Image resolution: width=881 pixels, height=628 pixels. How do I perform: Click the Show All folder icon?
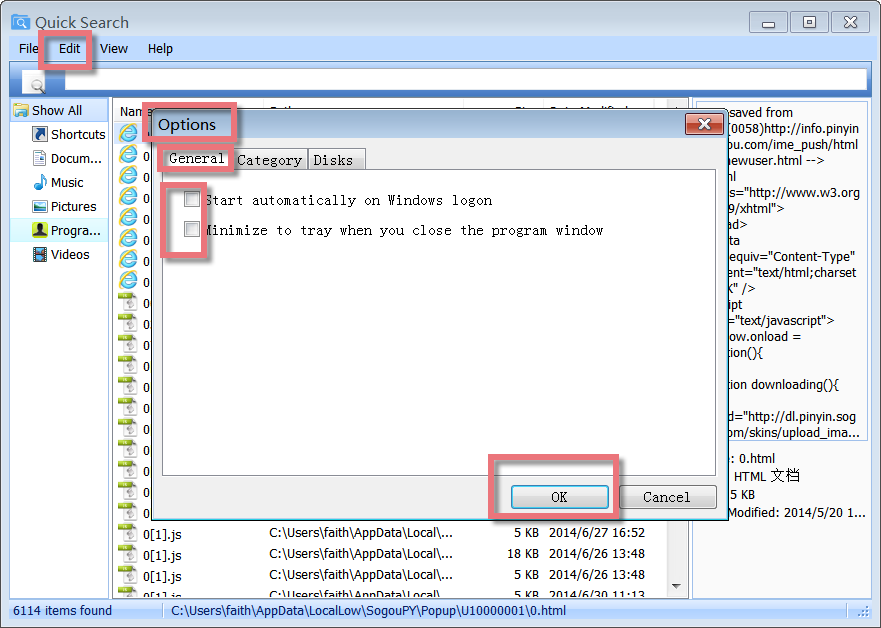[22, 110]
